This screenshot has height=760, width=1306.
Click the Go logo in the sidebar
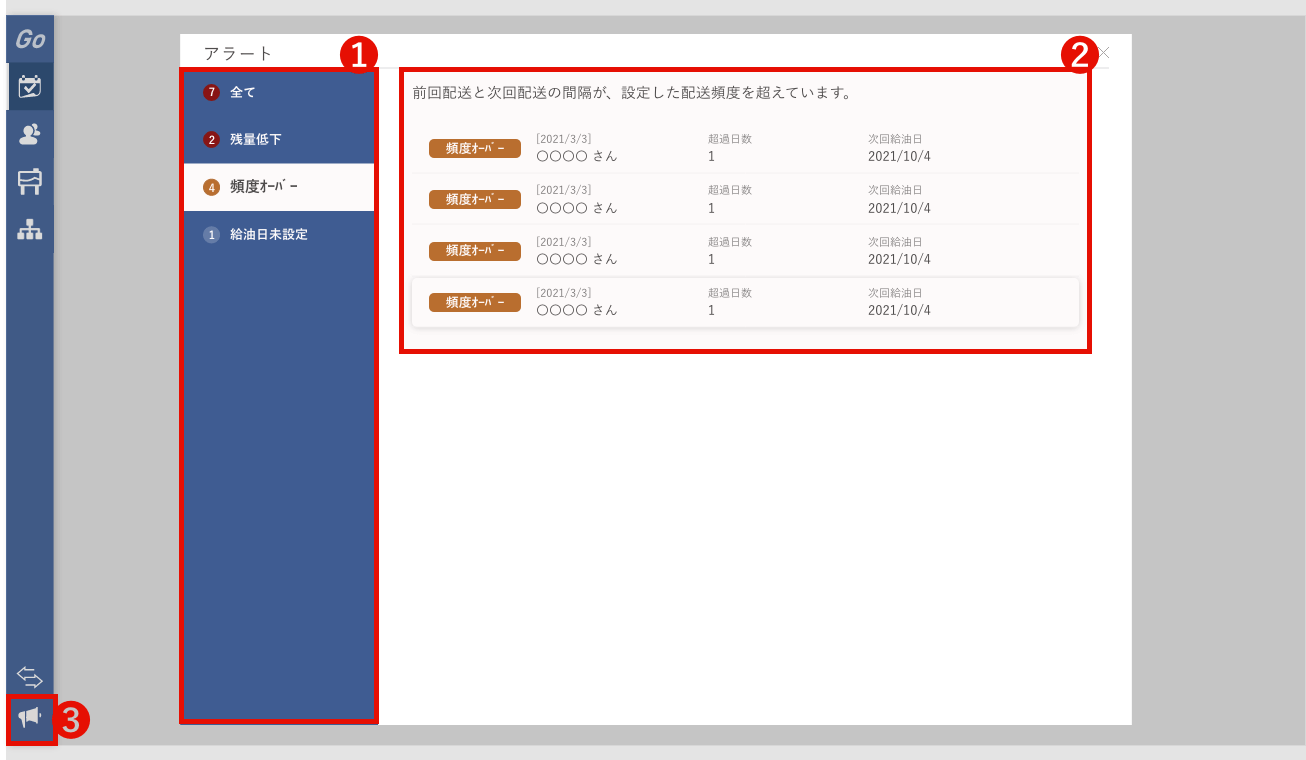pos(30,40)
